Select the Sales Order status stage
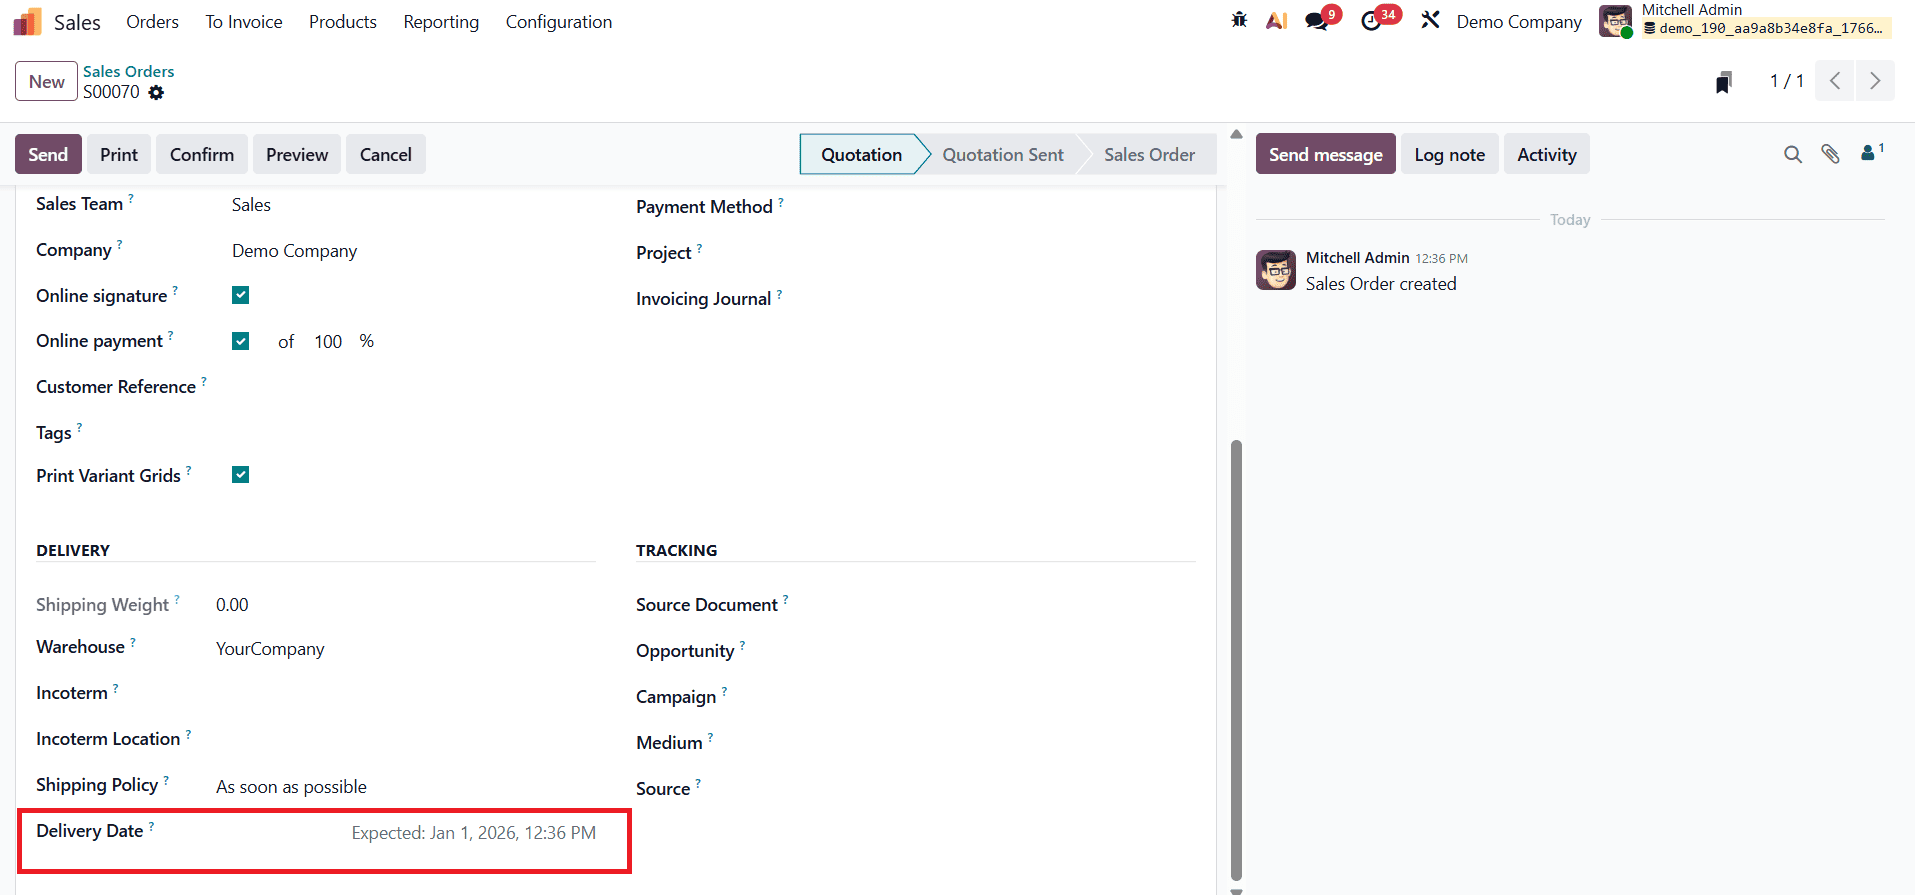The width and height of the screenshot is (1915, 895). click(1149, 155)
